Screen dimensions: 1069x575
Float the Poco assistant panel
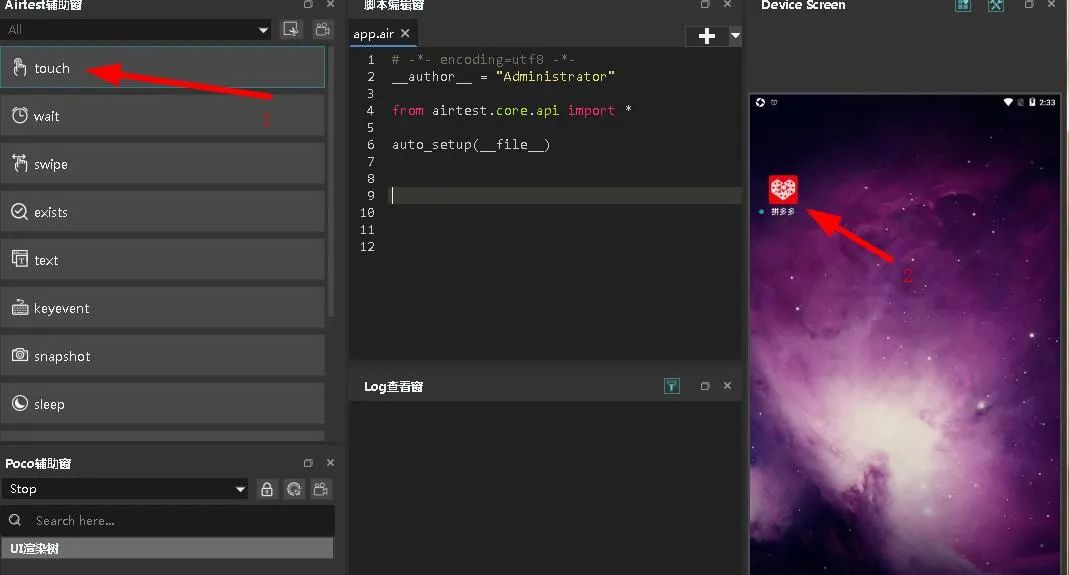tap(308, 463)
